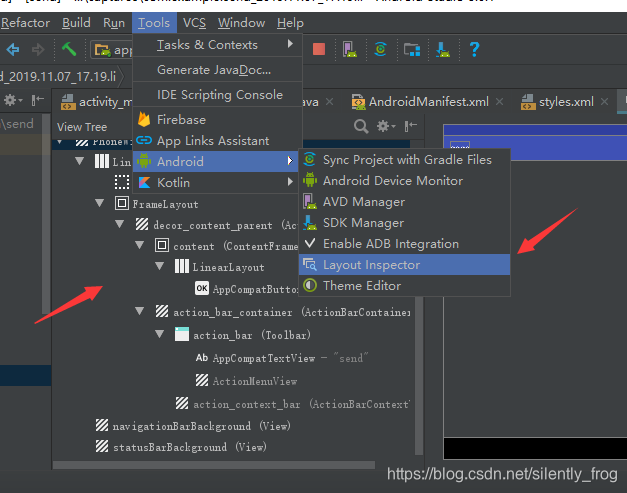
Task: Open Project Structure toolbar icon
Action: (412, 50)
